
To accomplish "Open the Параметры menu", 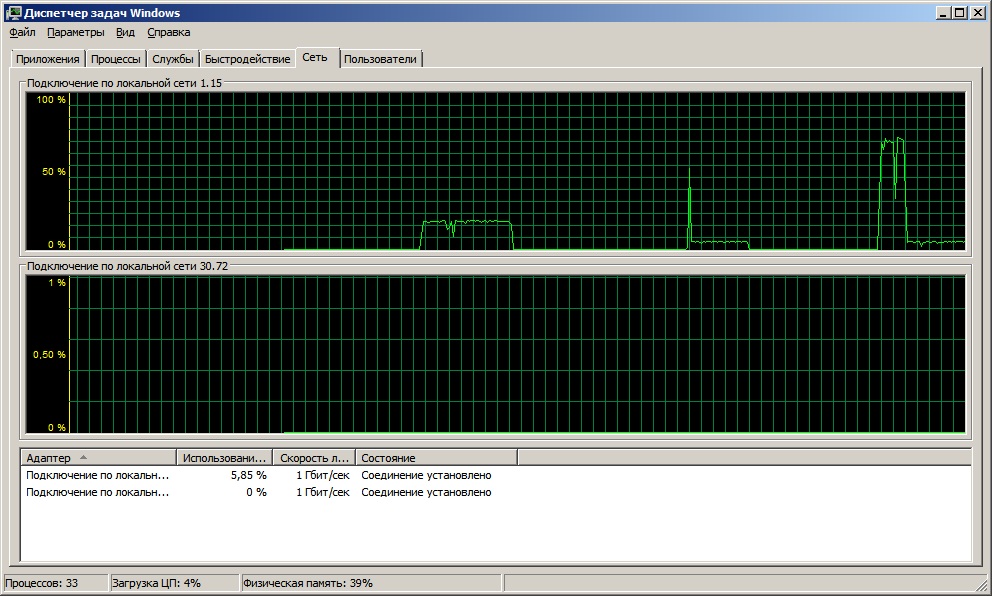I will tap(75, 32).
